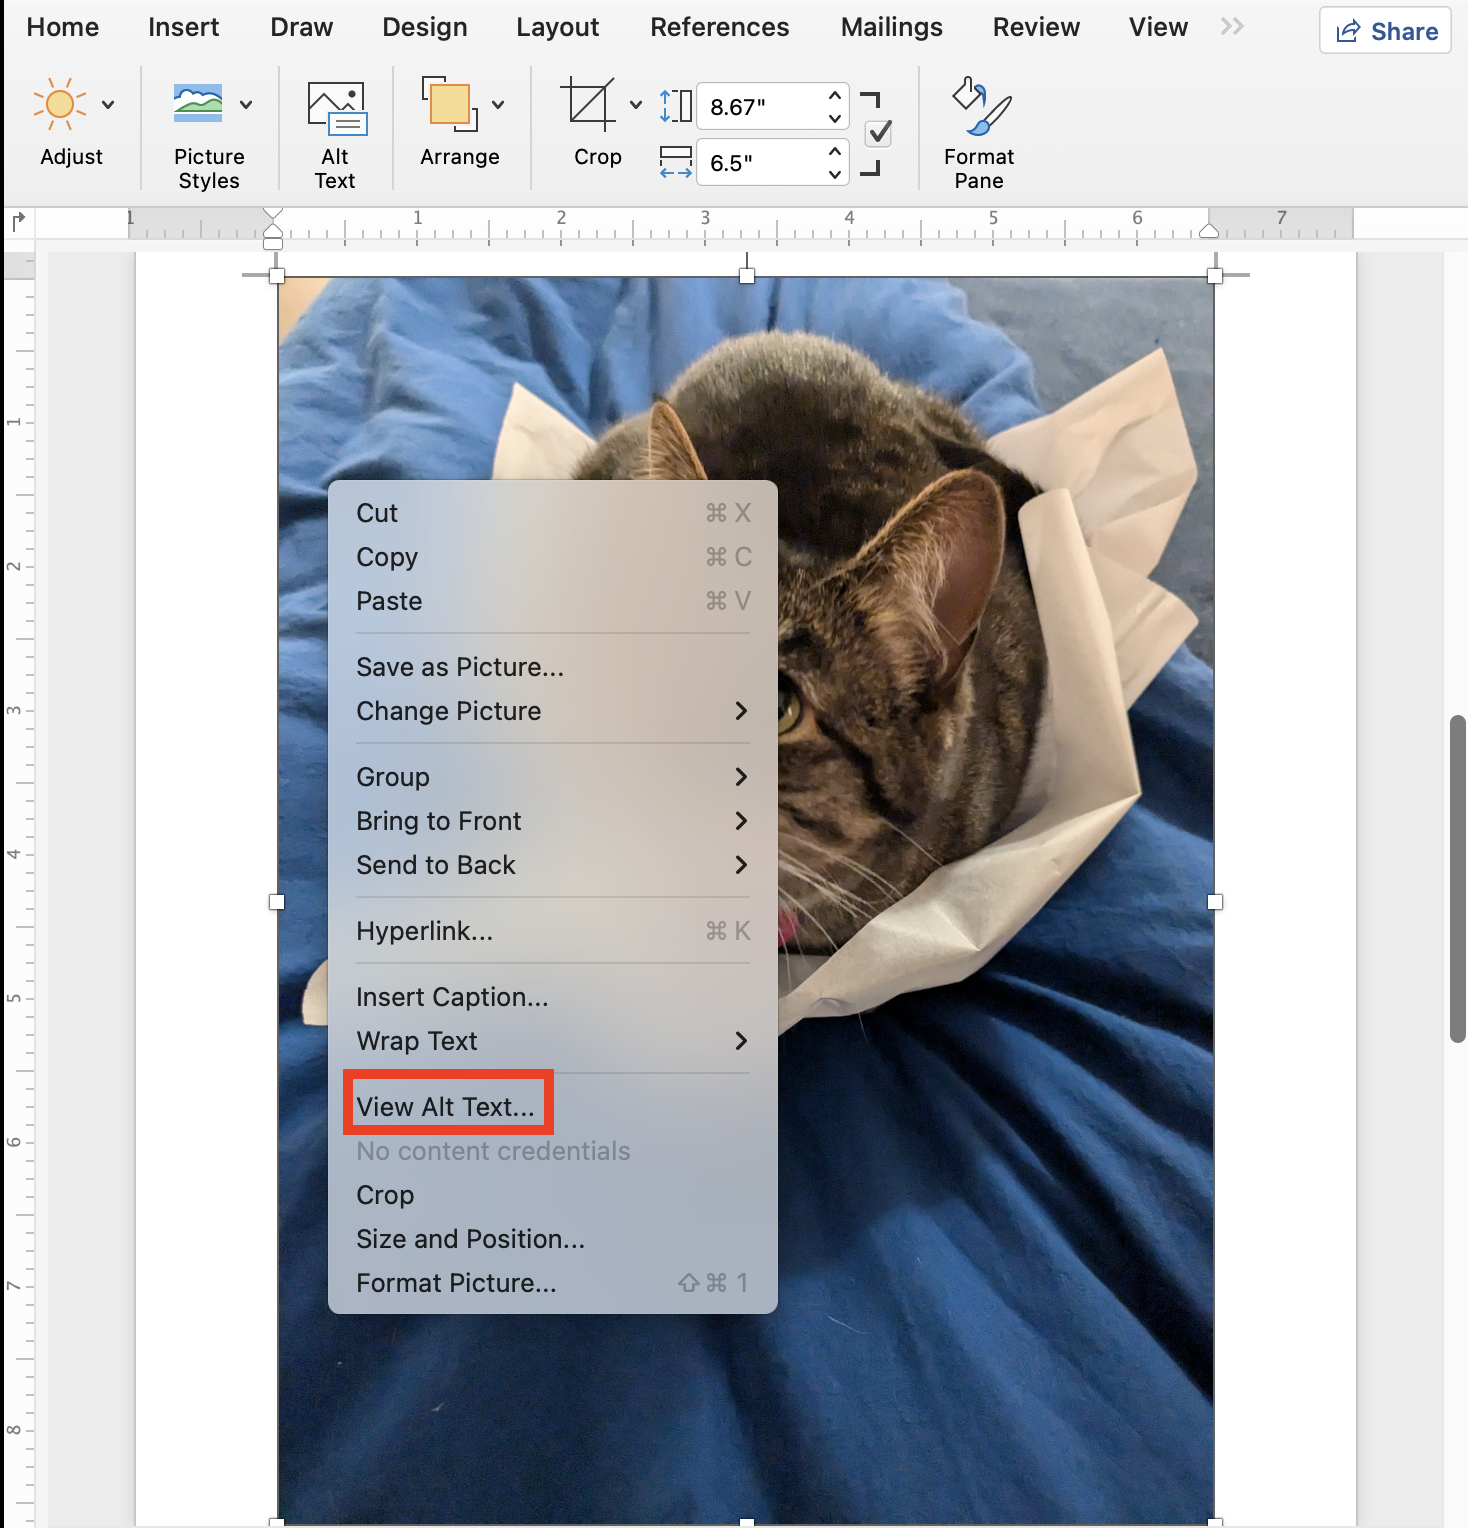Click the tab selector icon beside ruler
The height and width of the screenshot is (1528, 1468).
click(18, 221)
